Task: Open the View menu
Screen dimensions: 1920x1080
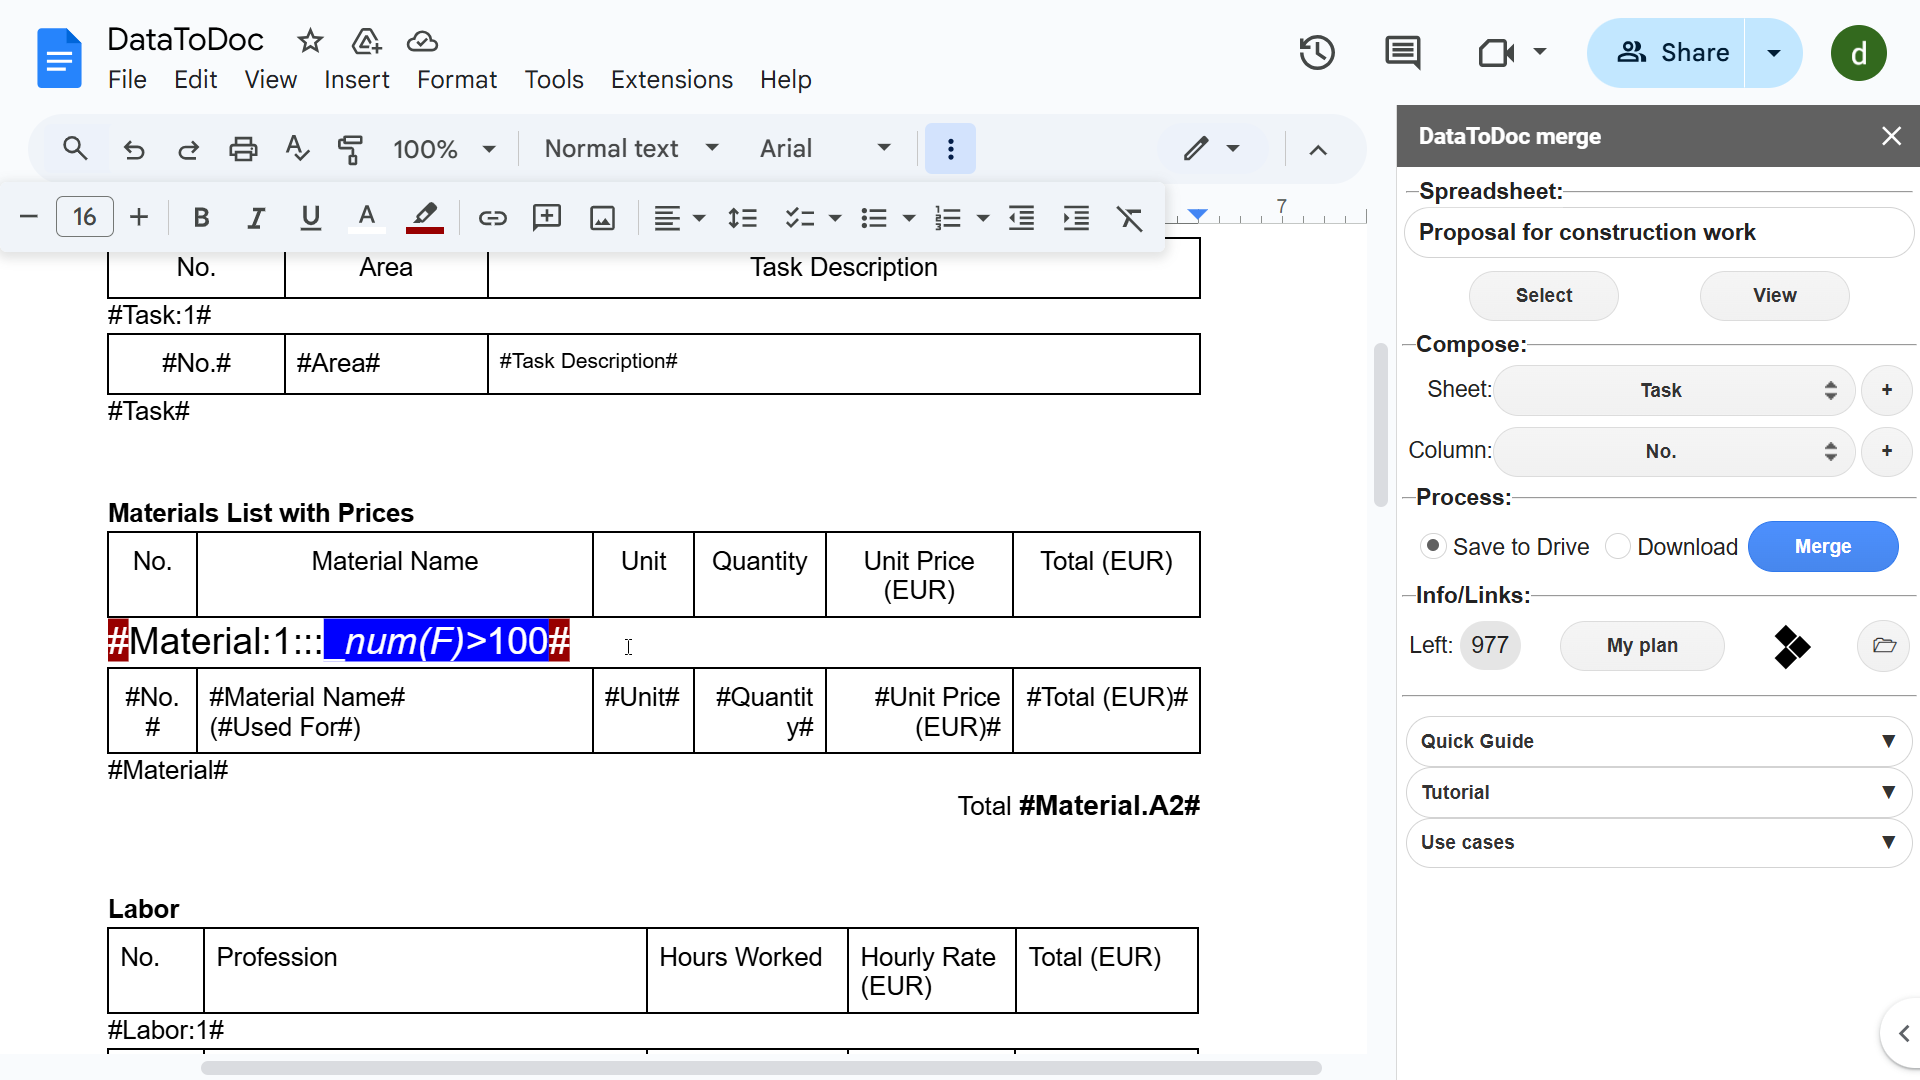Action: [x=270, y=80]
